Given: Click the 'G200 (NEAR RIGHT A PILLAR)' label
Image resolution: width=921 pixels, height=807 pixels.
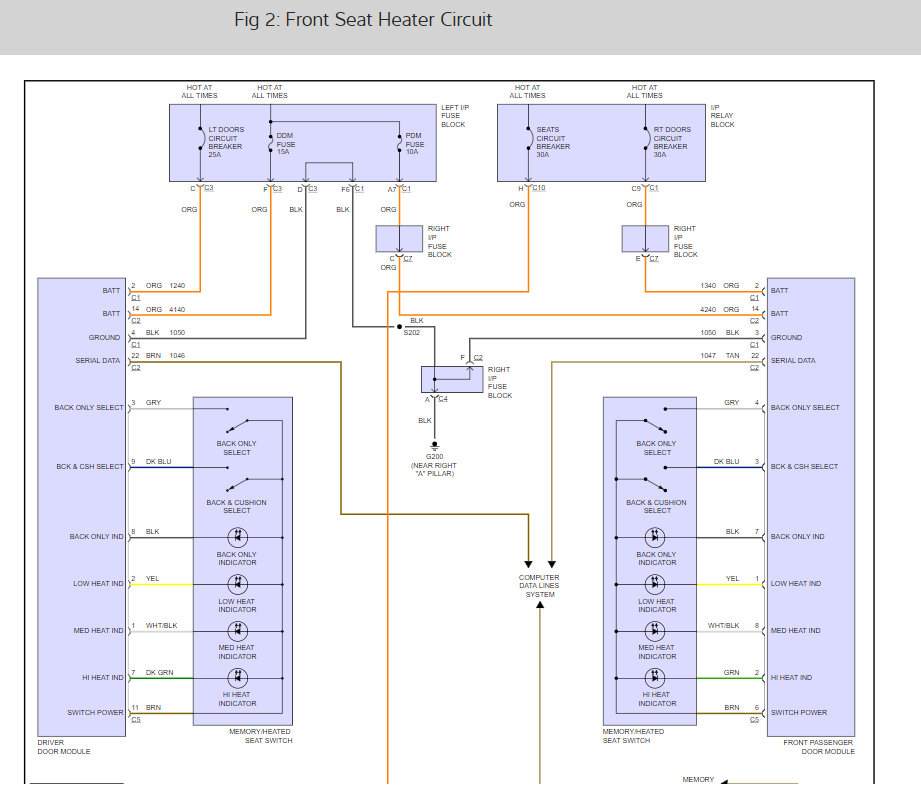Looking at the screenshot, I should pyautogui.click(x=434, y=465).
